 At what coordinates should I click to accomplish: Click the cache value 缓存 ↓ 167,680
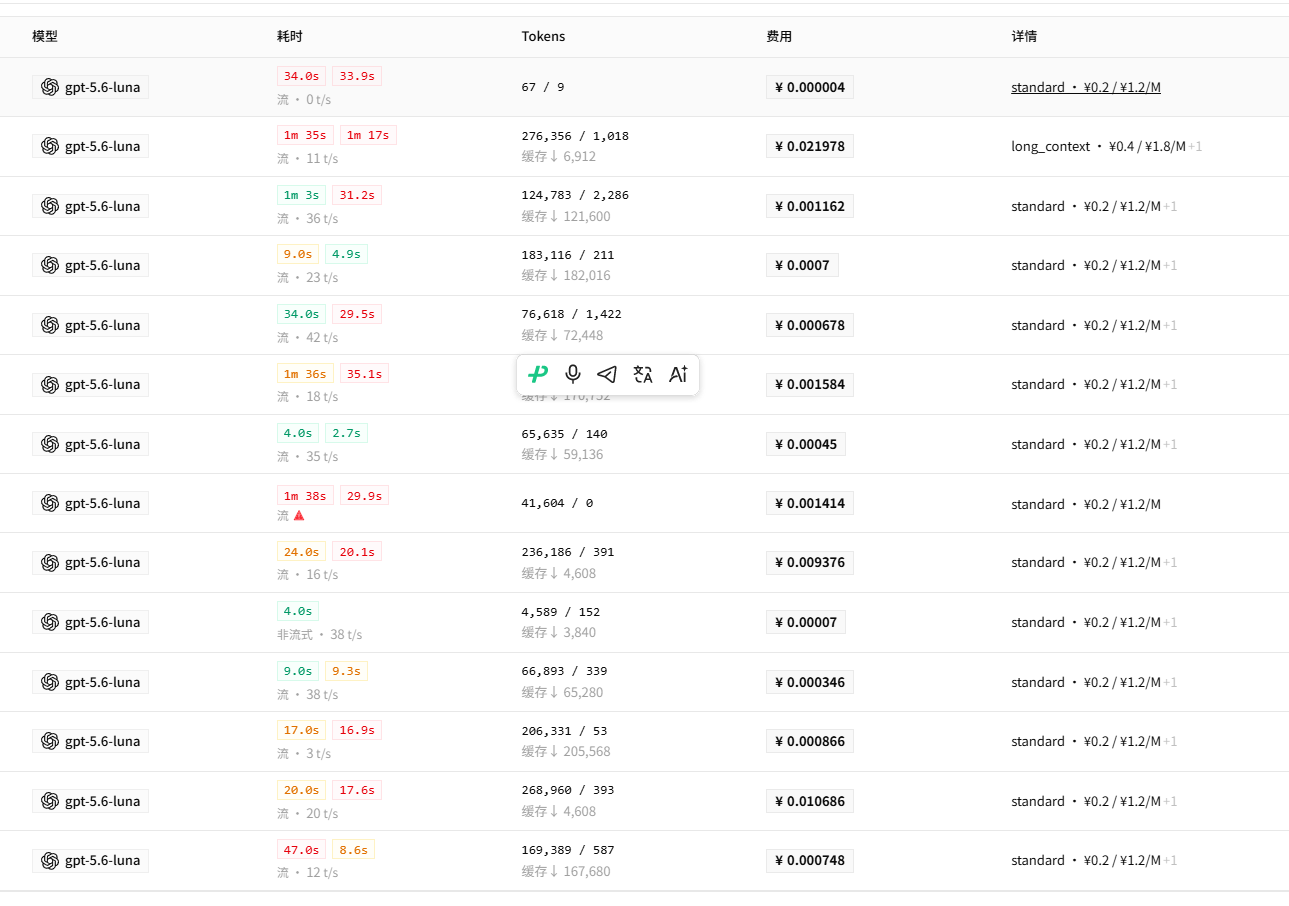pyautogui.click(x=566, y=871)
